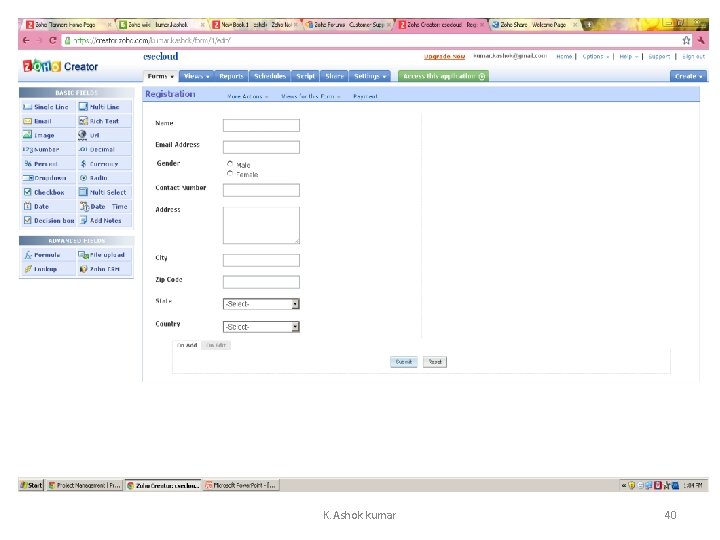The width and height of the screenshot is (720, 540).
Task: Choose the Decimal field type
Action: click(x=104, y=150)
